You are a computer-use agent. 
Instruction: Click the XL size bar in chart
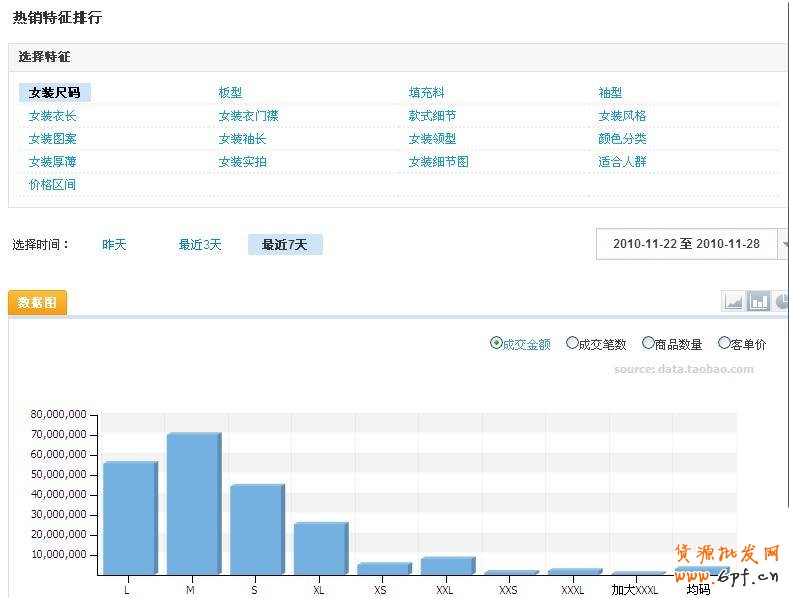click(x=319, y=549)
